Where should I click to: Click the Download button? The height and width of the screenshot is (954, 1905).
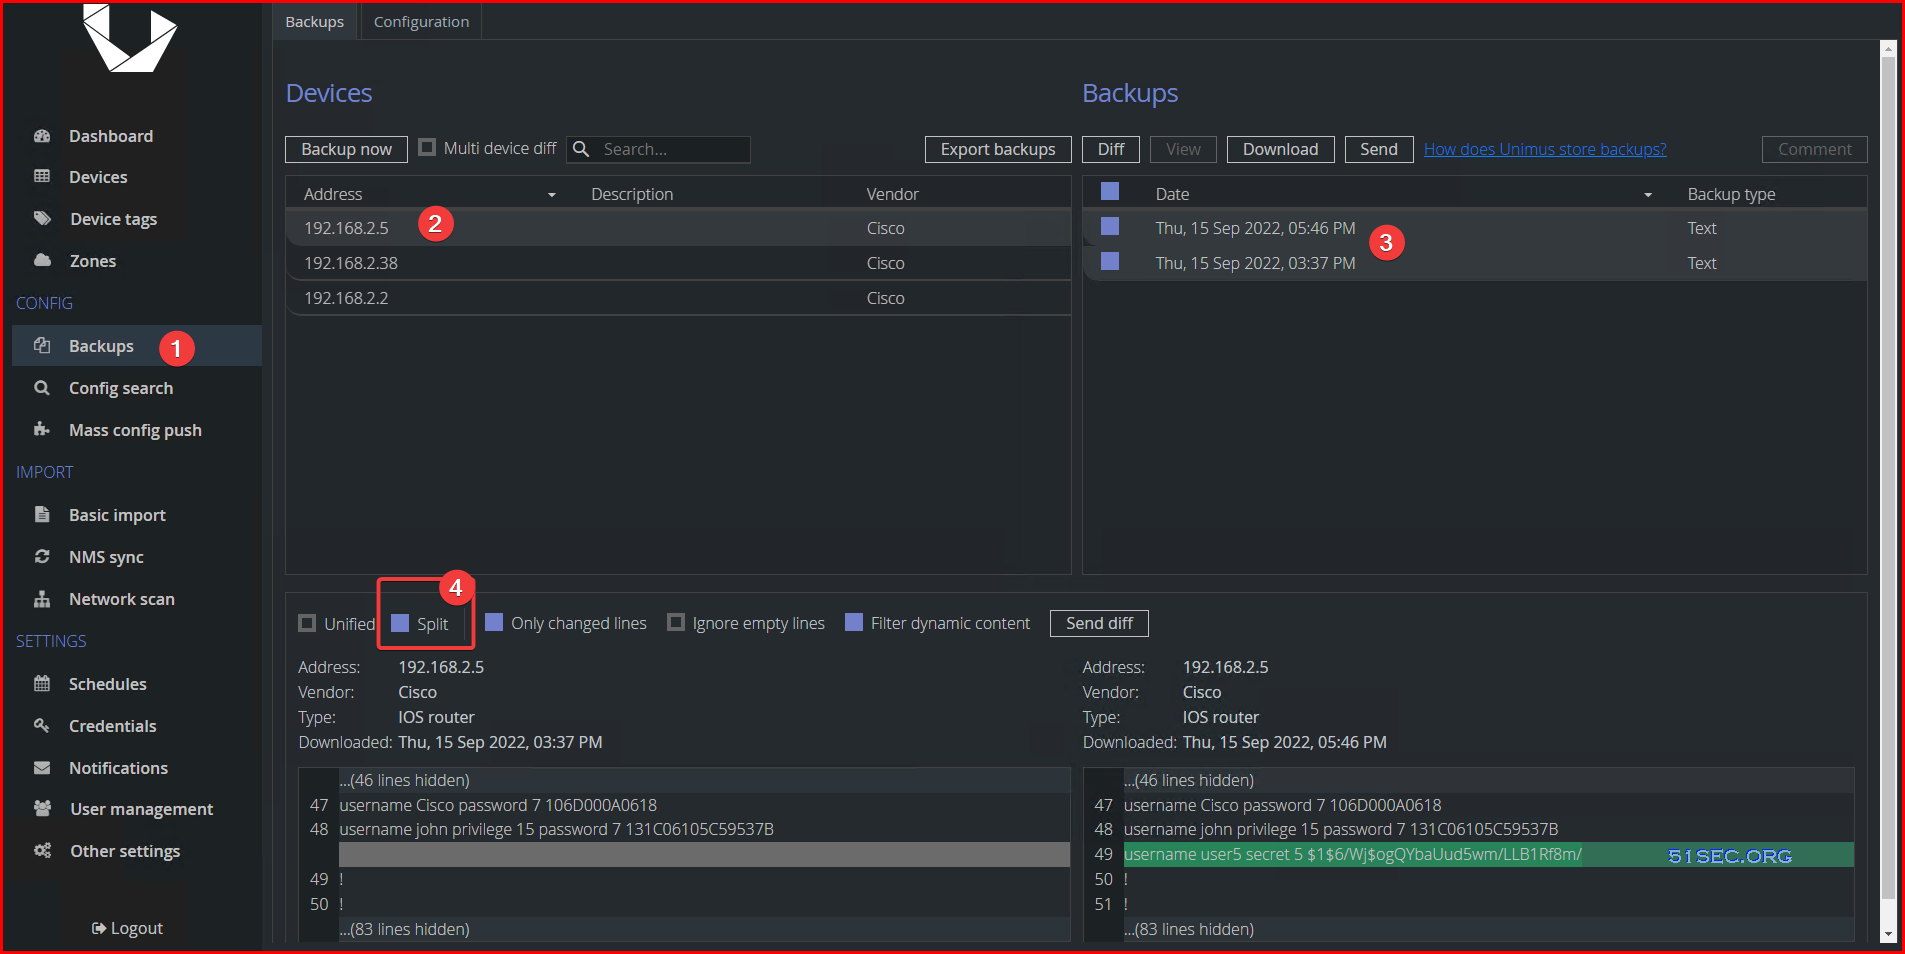coord(1280,149)
